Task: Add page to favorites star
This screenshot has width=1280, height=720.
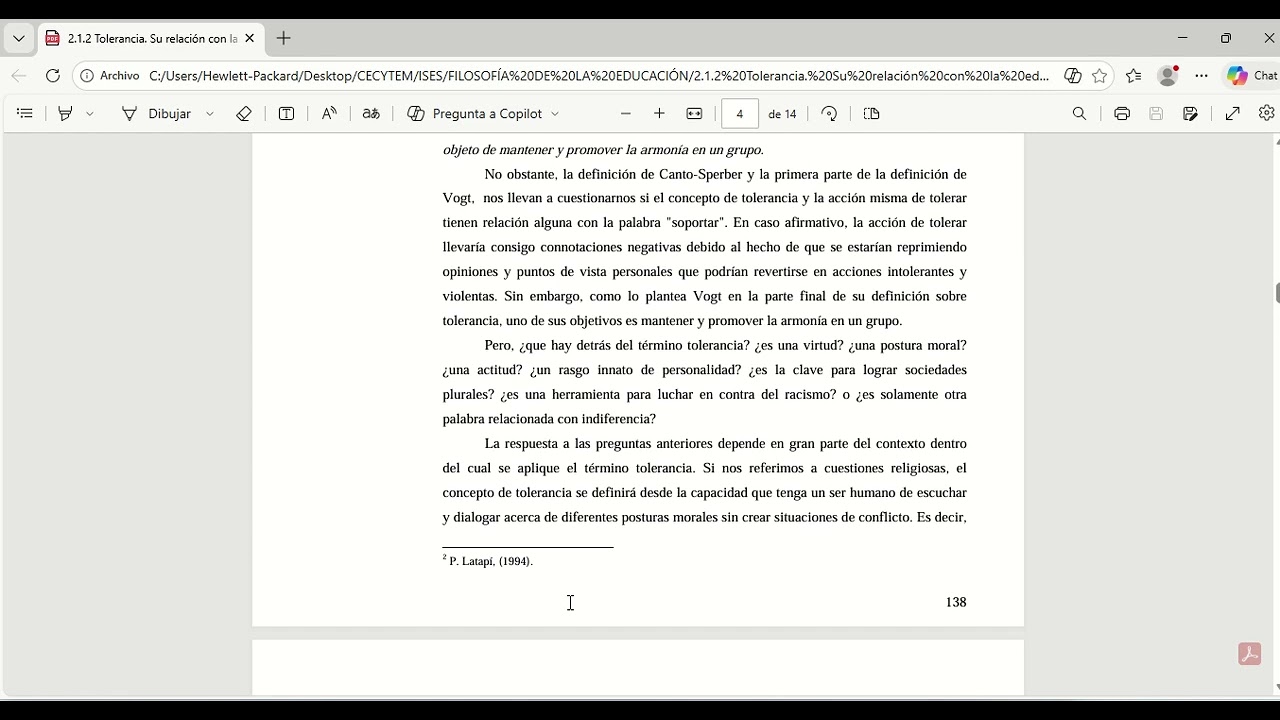Action: pyautogui.click(x=1100, y=76)
